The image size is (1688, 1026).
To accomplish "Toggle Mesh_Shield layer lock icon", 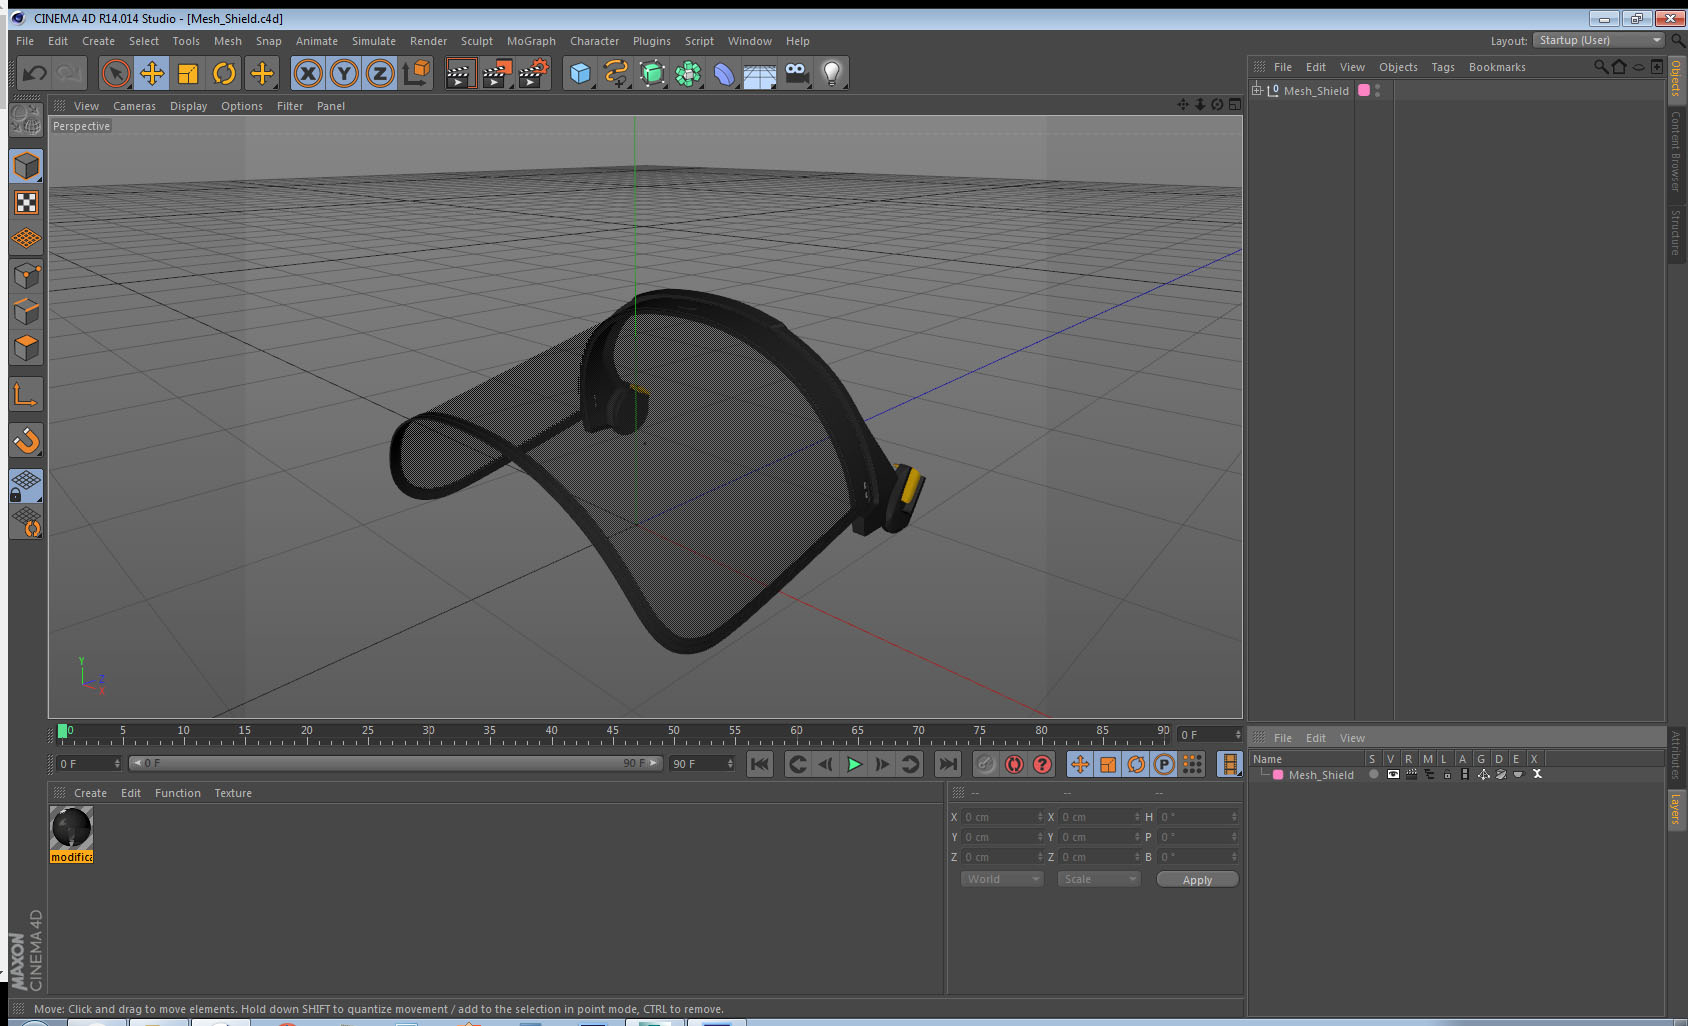I will [1446, 774].
